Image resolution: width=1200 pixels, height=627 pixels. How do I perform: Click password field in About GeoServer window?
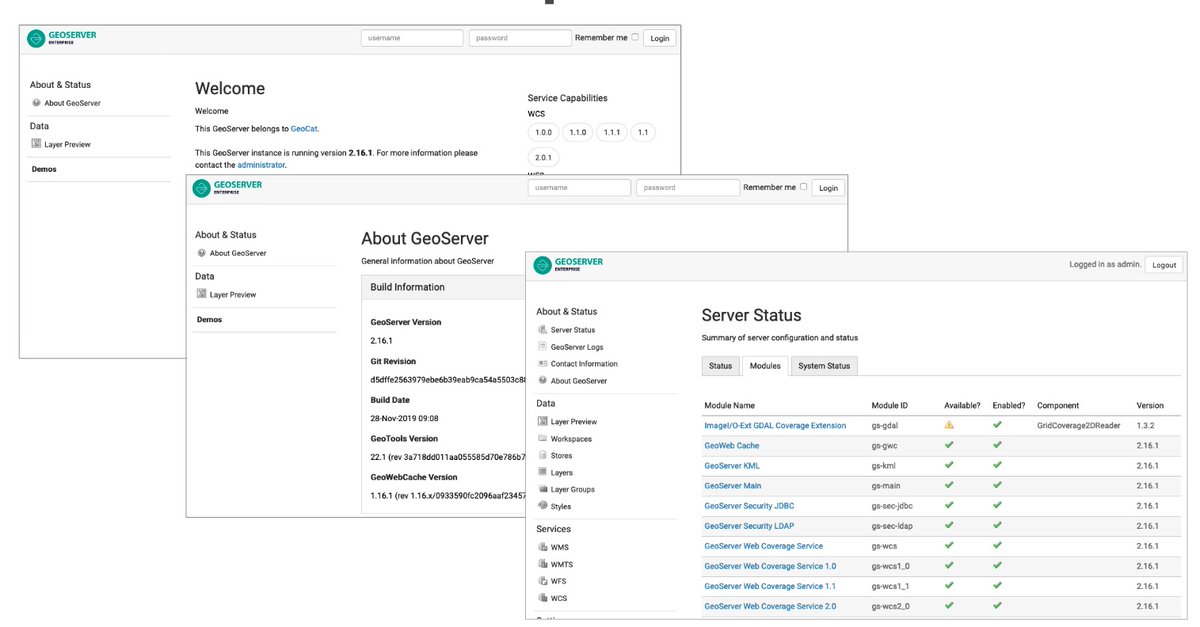(688, 188)
